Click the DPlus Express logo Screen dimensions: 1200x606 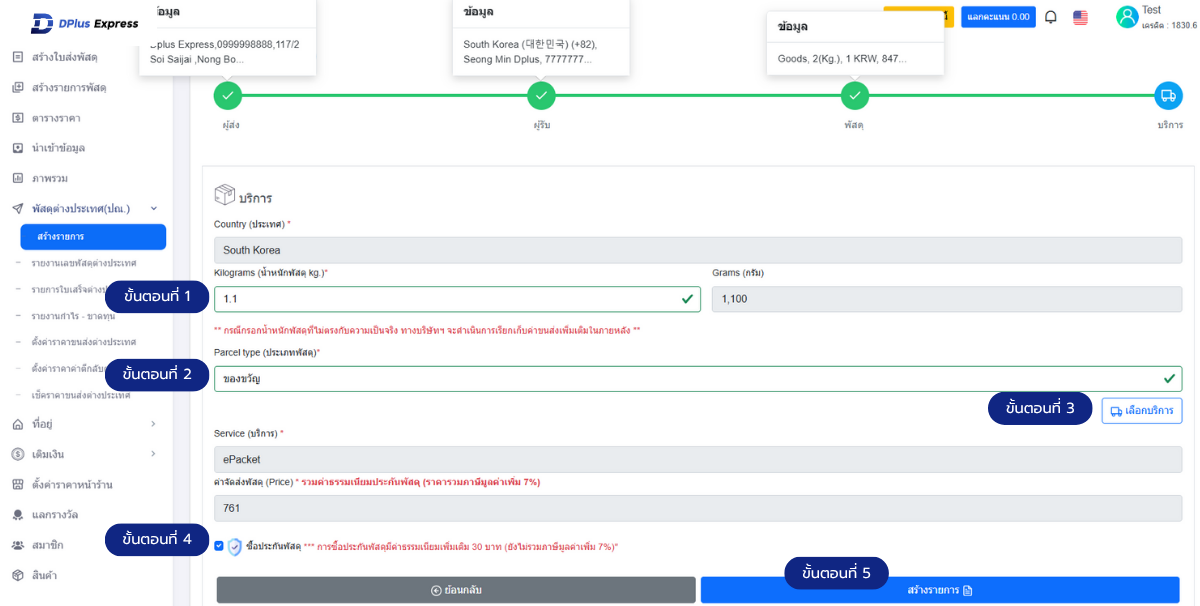[x=84, y=23]
